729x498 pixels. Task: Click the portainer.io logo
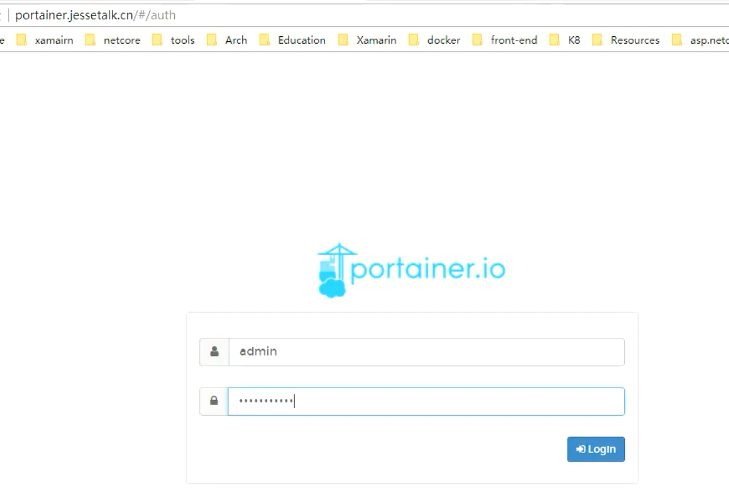coord(411,270)
